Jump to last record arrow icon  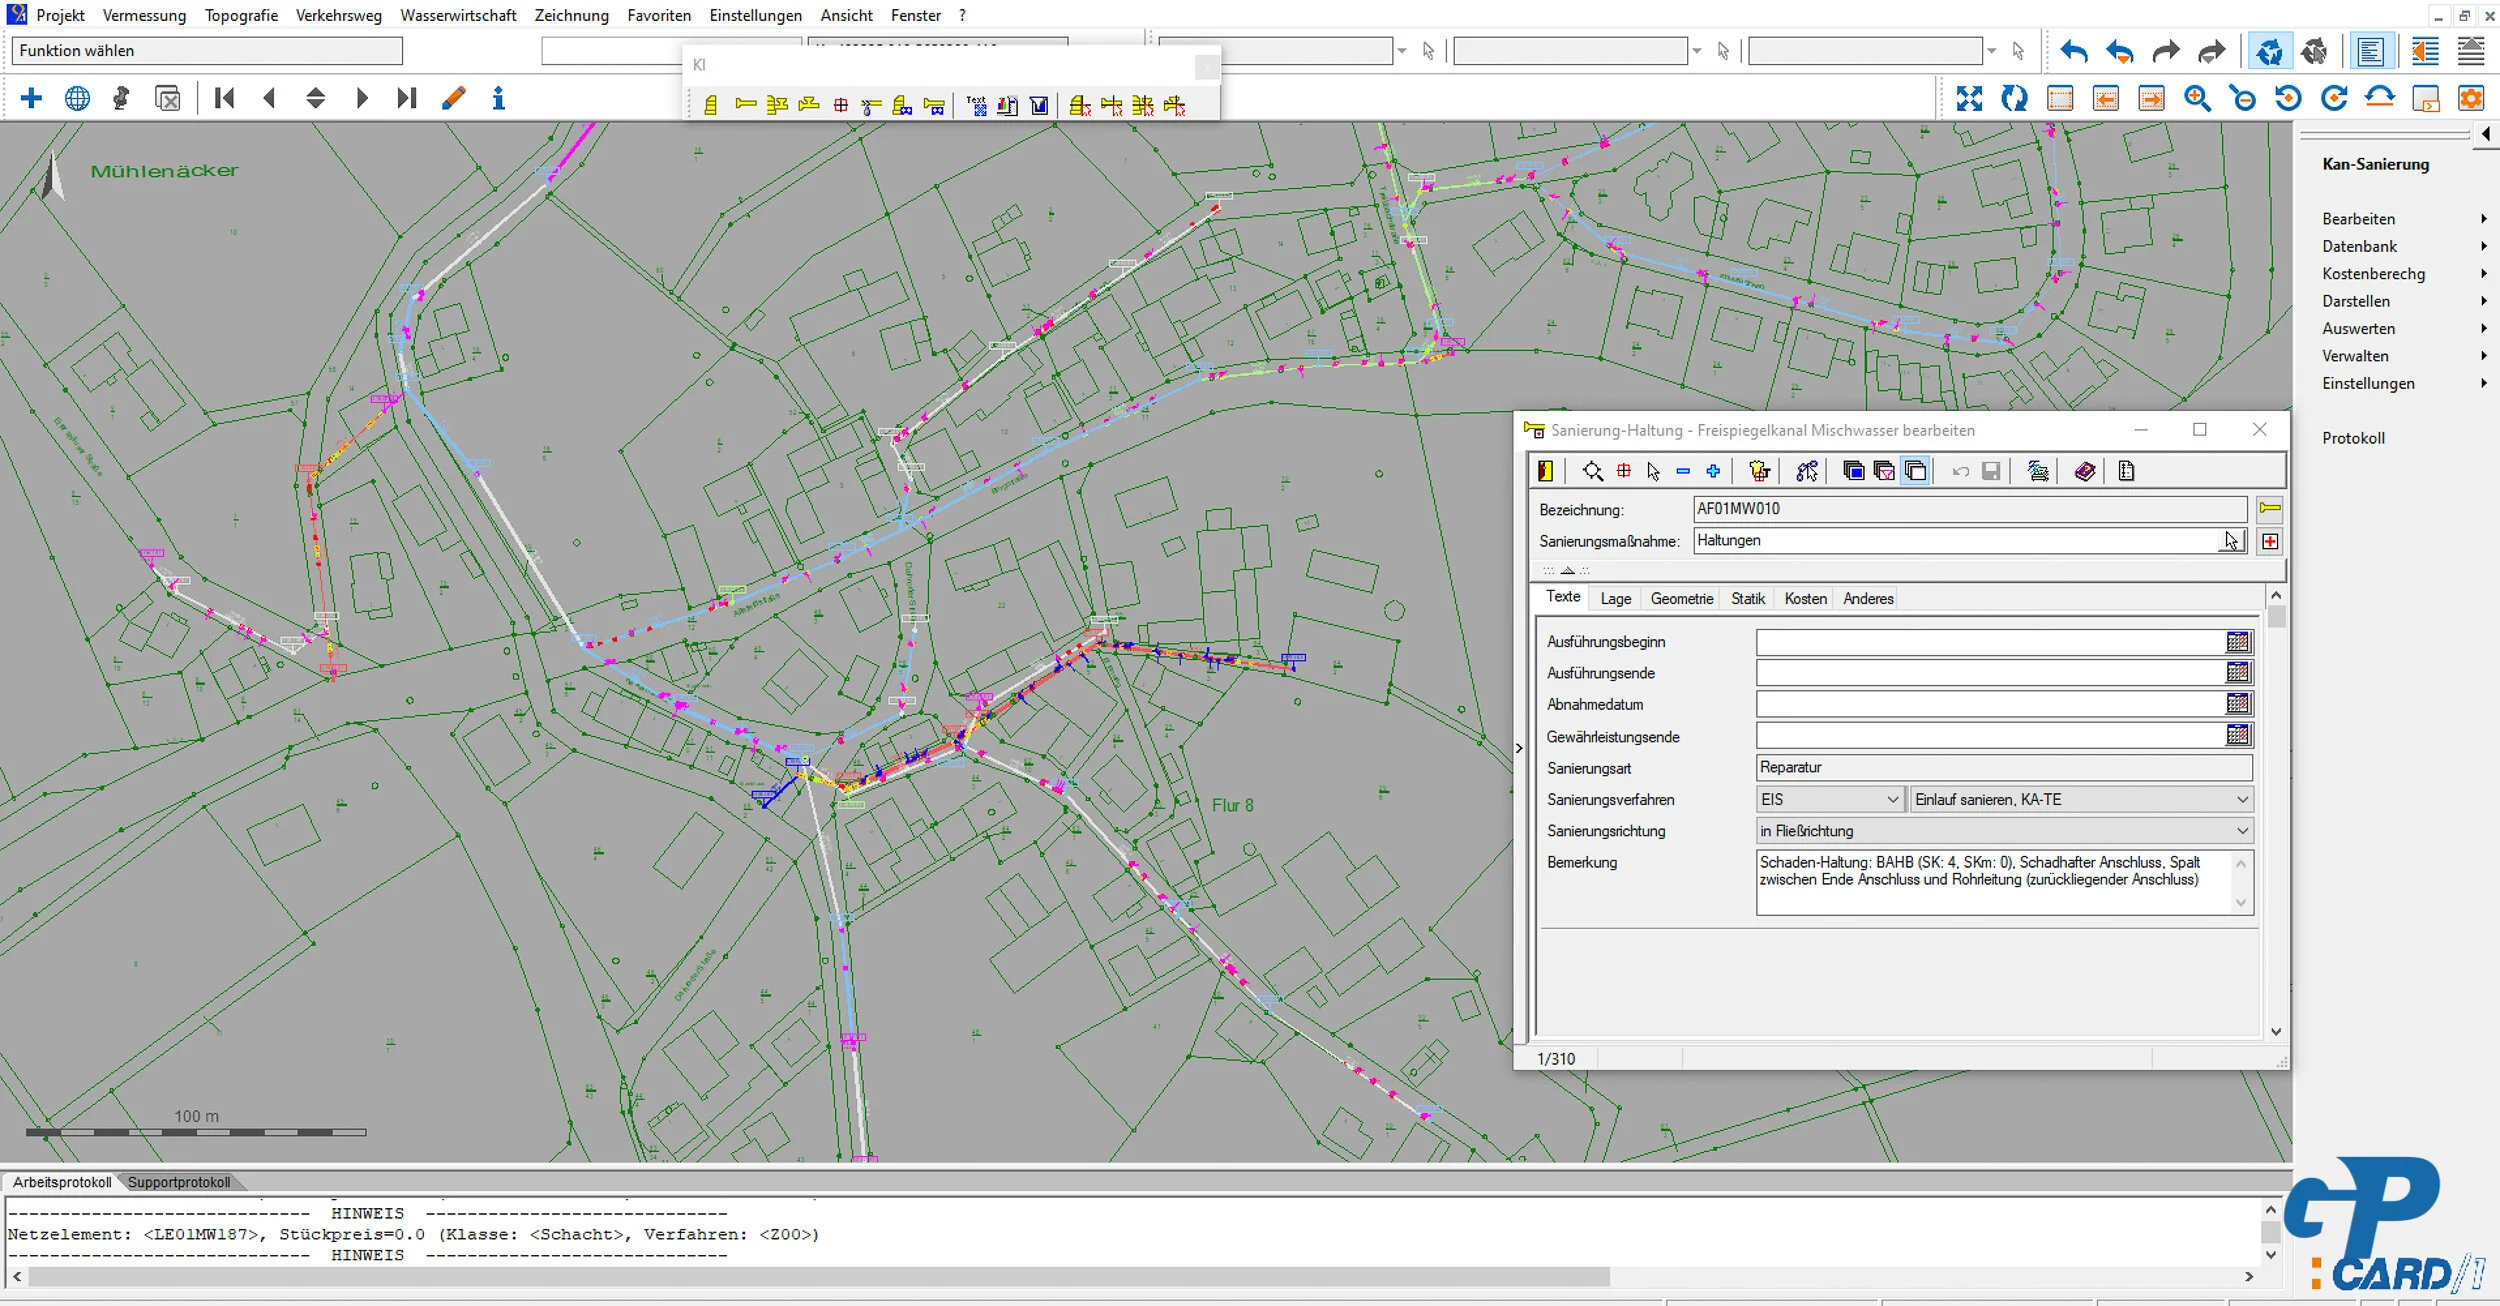click(x=406, y=98)
